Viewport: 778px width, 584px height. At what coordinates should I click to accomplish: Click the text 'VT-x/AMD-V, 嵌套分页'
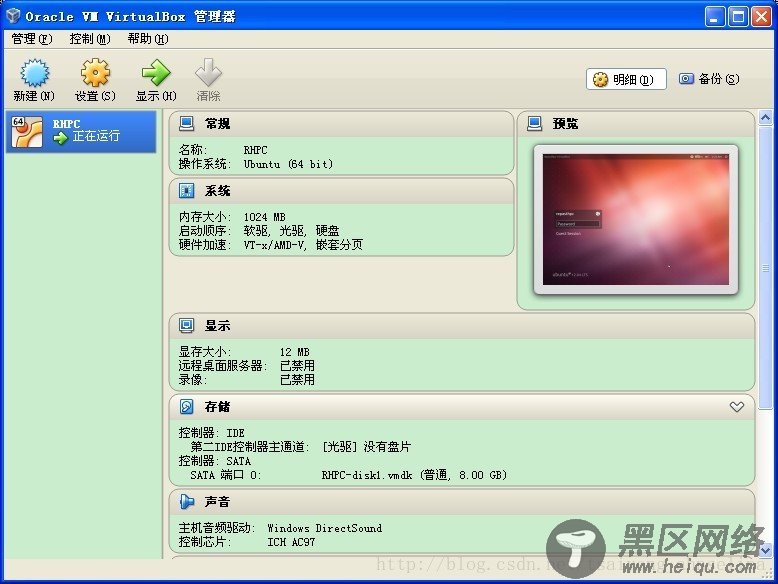tap(303, 245)
